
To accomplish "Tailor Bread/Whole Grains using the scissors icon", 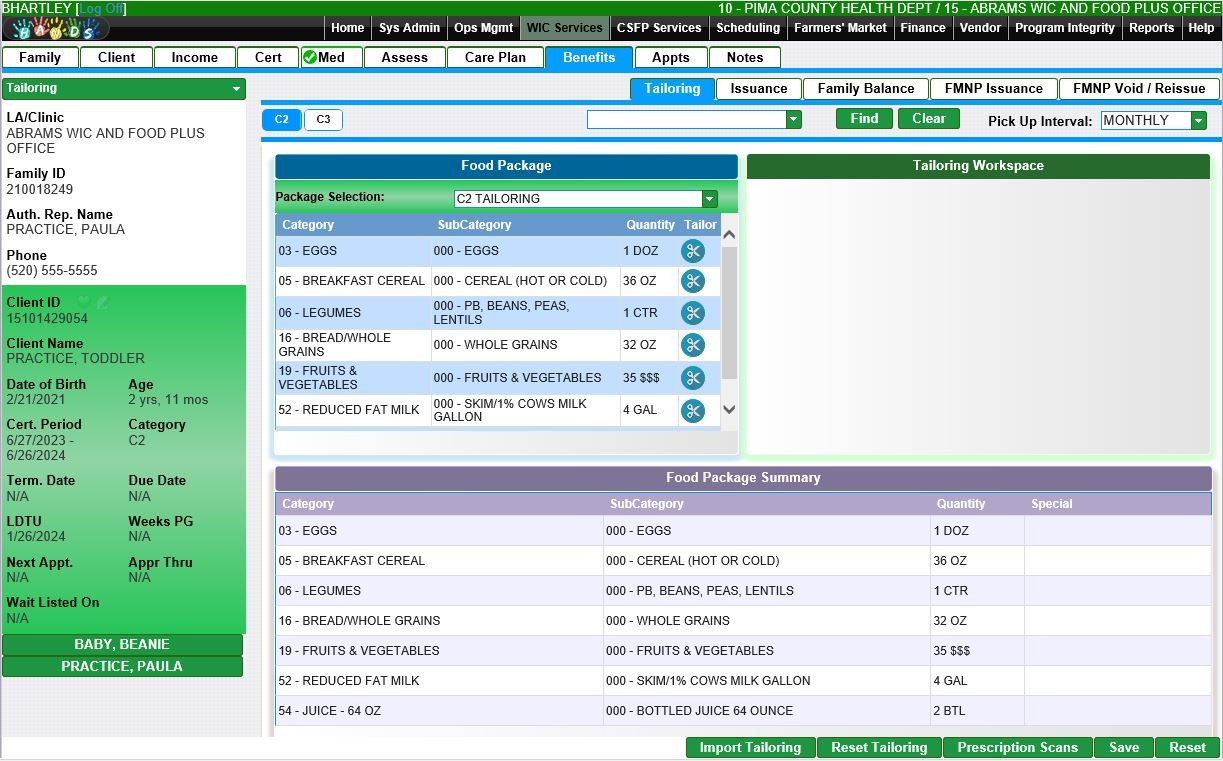I will tap(692, 345).
